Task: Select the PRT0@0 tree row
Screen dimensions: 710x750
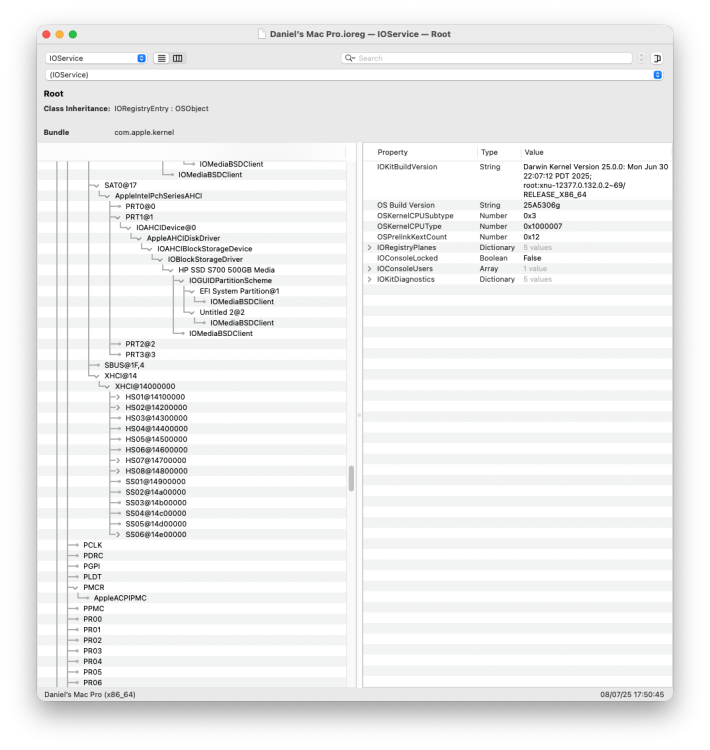Action: (x=192, y=207)
